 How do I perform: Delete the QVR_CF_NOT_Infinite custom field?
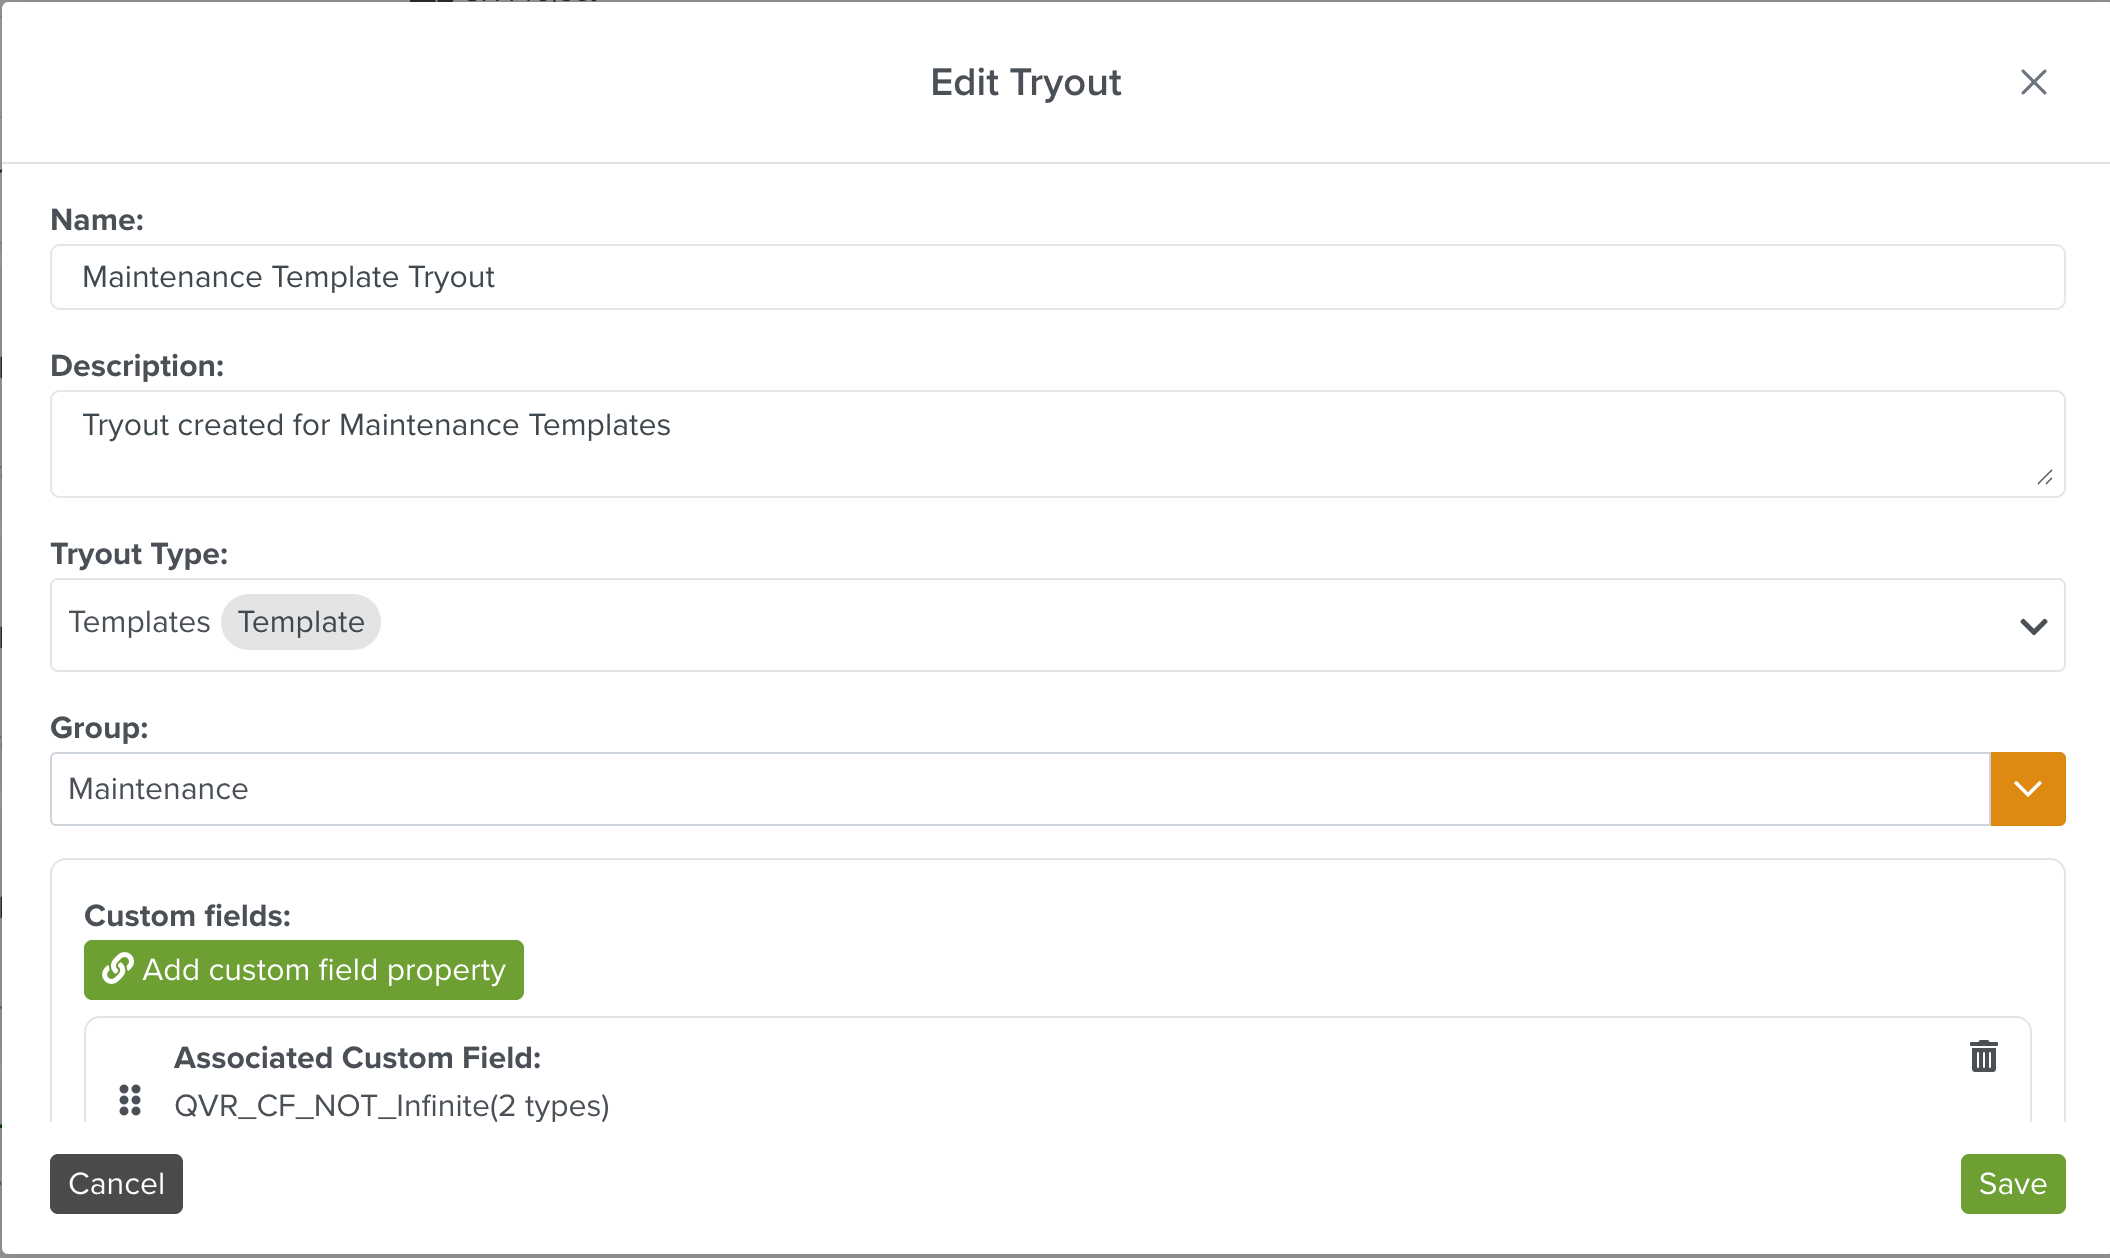(x=1983, y=1056)
